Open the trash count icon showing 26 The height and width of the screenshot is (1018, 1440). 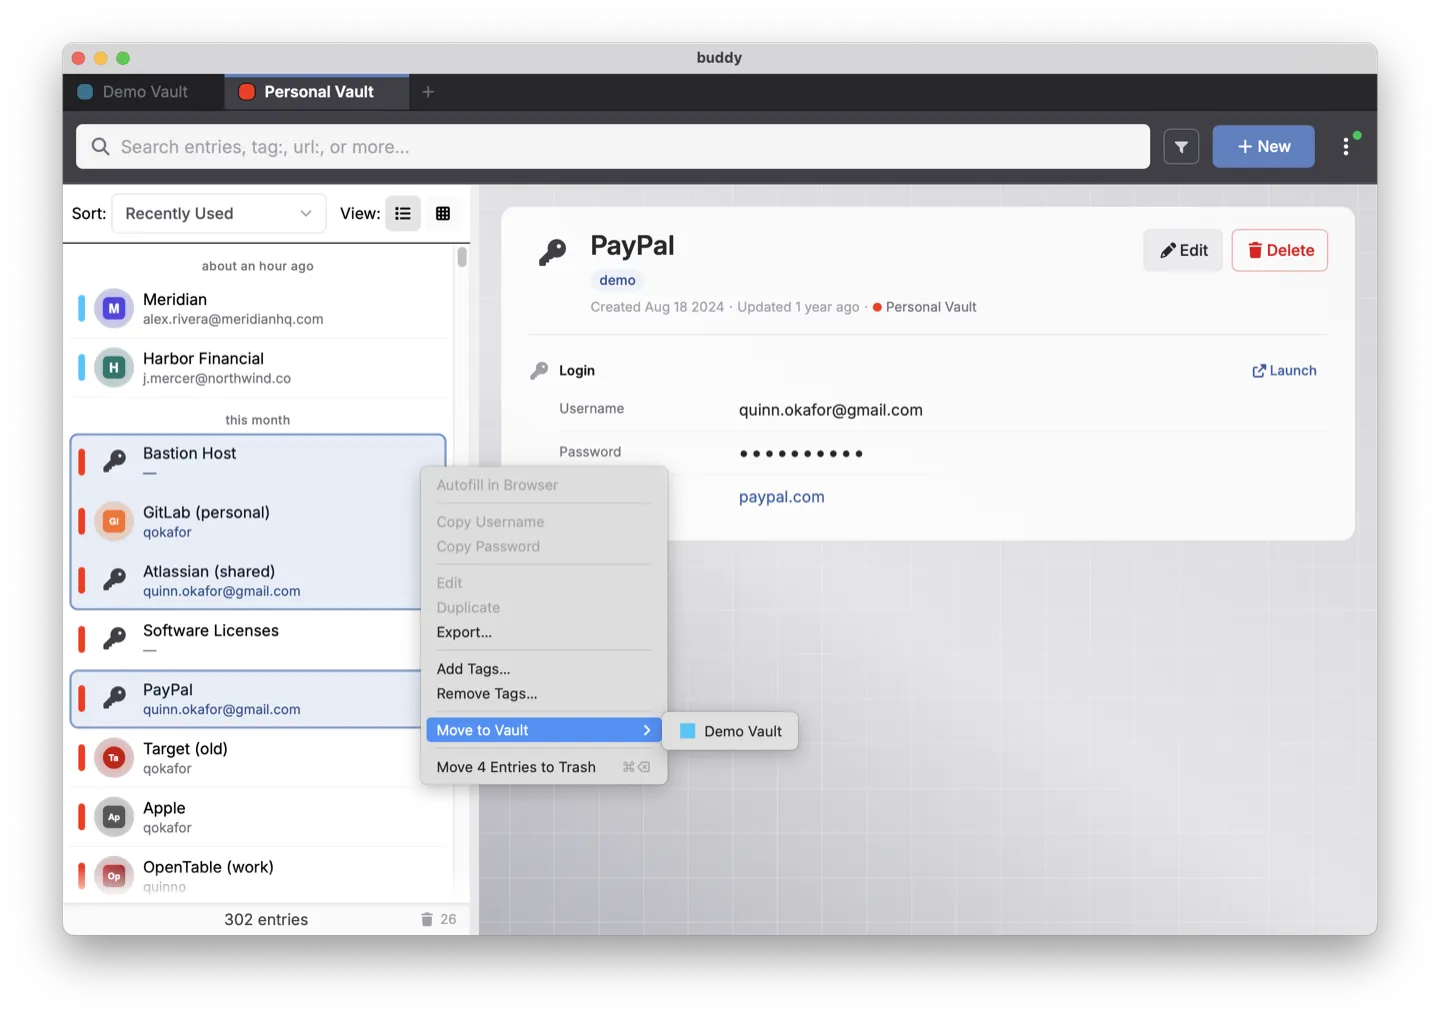[438, 919]
